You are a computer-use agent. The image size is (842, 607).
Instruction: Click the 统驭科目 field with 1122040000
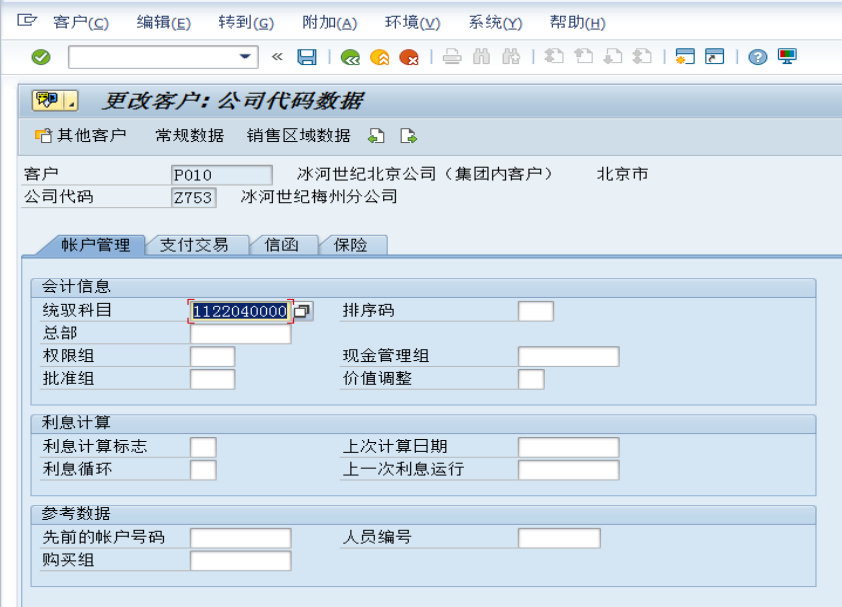240,311
